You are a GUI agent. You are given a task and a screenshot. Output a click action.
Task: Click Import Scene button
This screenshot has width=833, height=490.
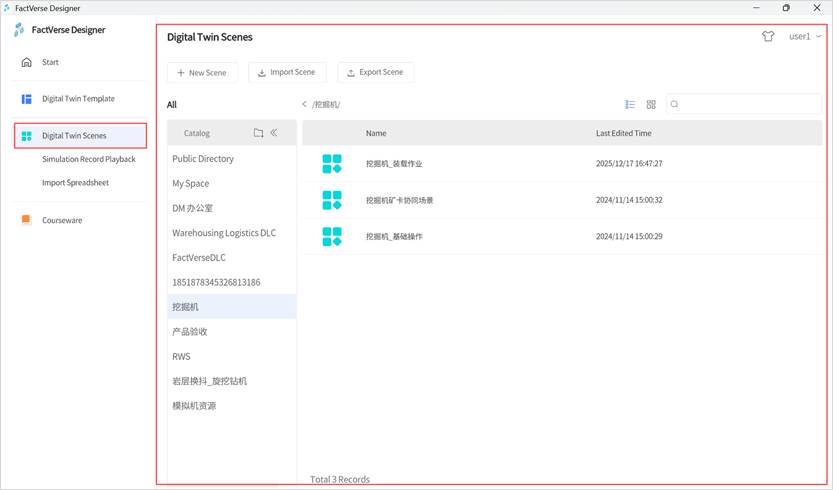tap(286, 73)
